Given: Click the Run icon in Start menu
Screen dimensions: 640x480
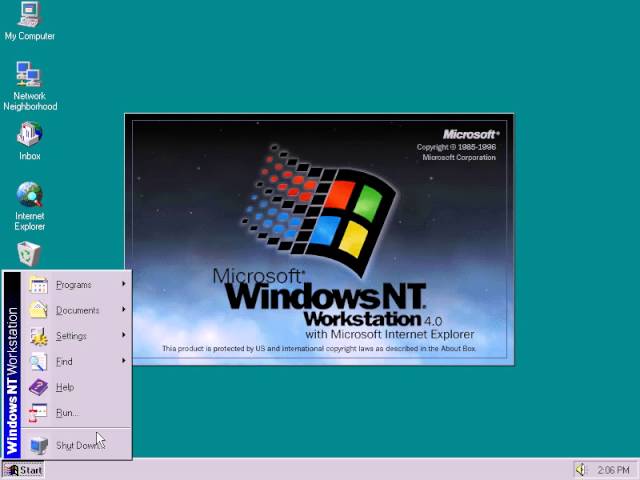Looking at the screenshot, I should click(38, 413).
